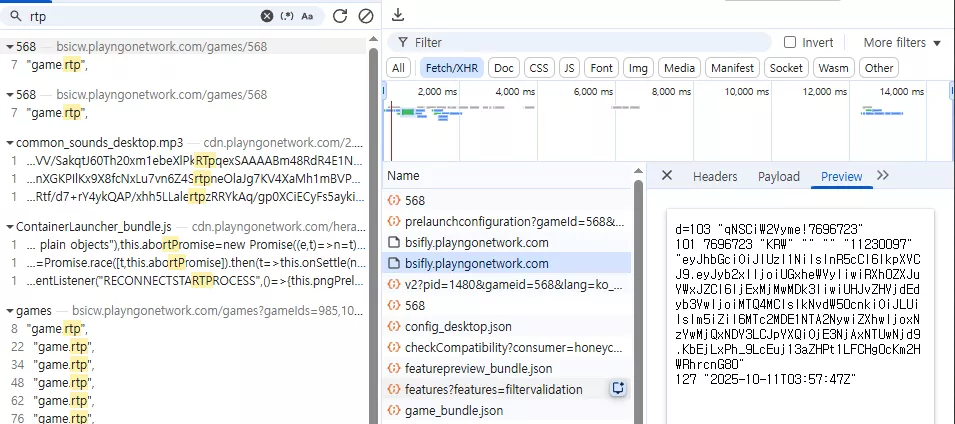Select the Wasm filter chip

click(834, 68)
